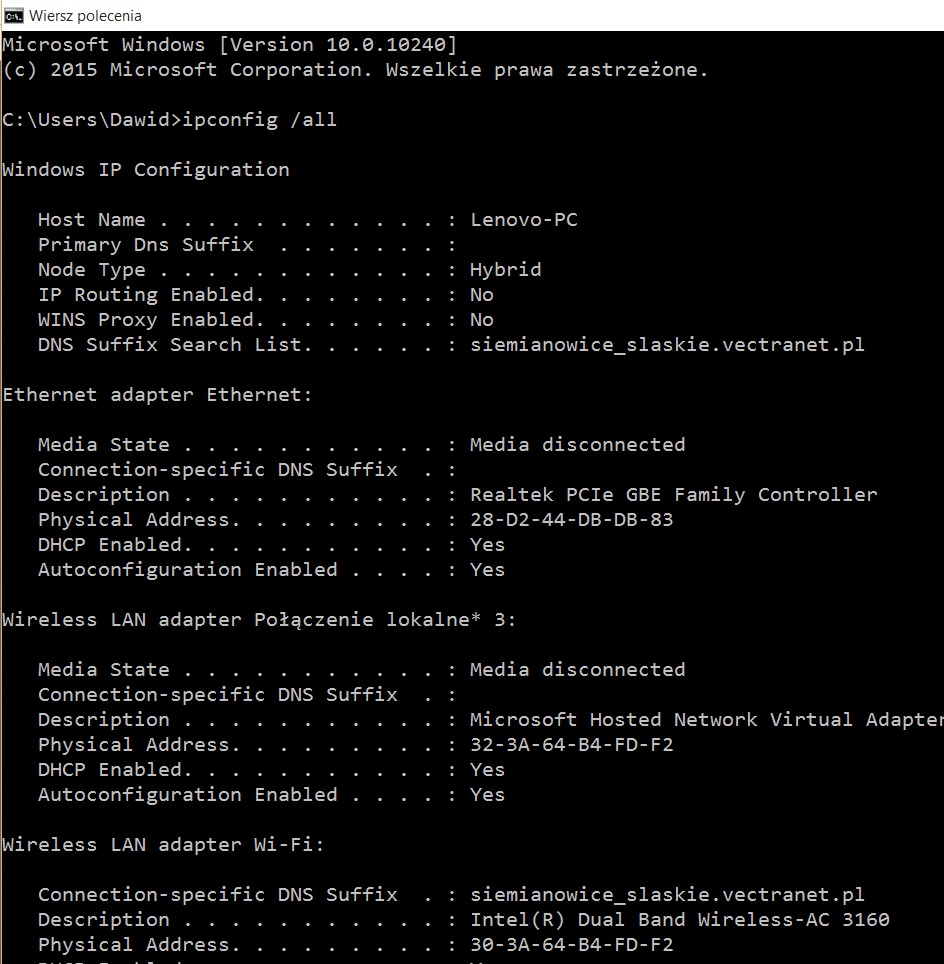Click the Command Prompt title bar icon
This screenshot has width=944, height=964.
point(14,15)
